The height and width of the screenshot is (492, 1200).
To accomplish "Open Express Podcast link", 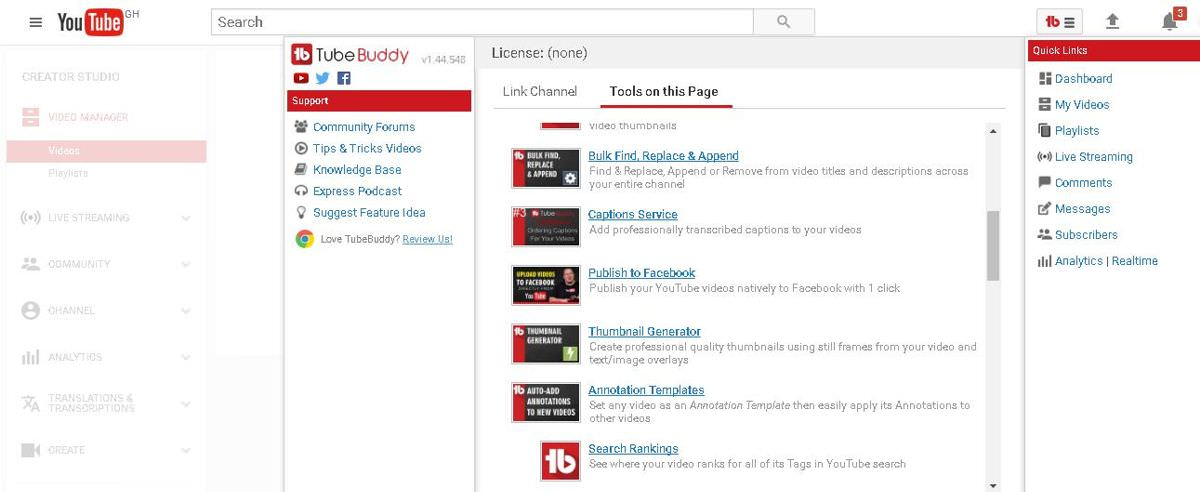I will 357,191.
